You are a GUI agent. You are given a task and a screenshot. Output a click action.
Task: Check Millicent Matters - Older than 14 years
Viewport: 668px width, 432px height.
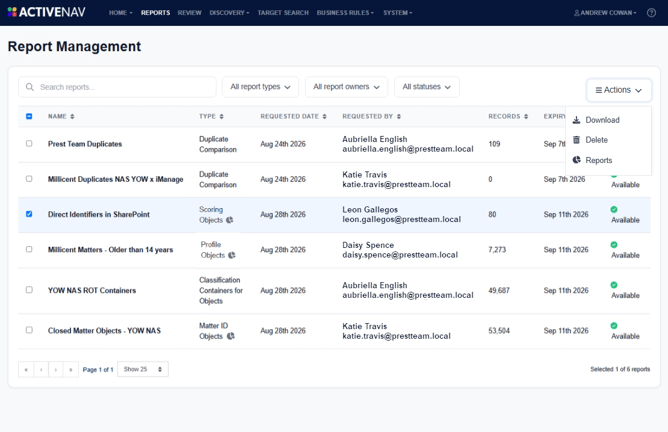coord(29,249)
